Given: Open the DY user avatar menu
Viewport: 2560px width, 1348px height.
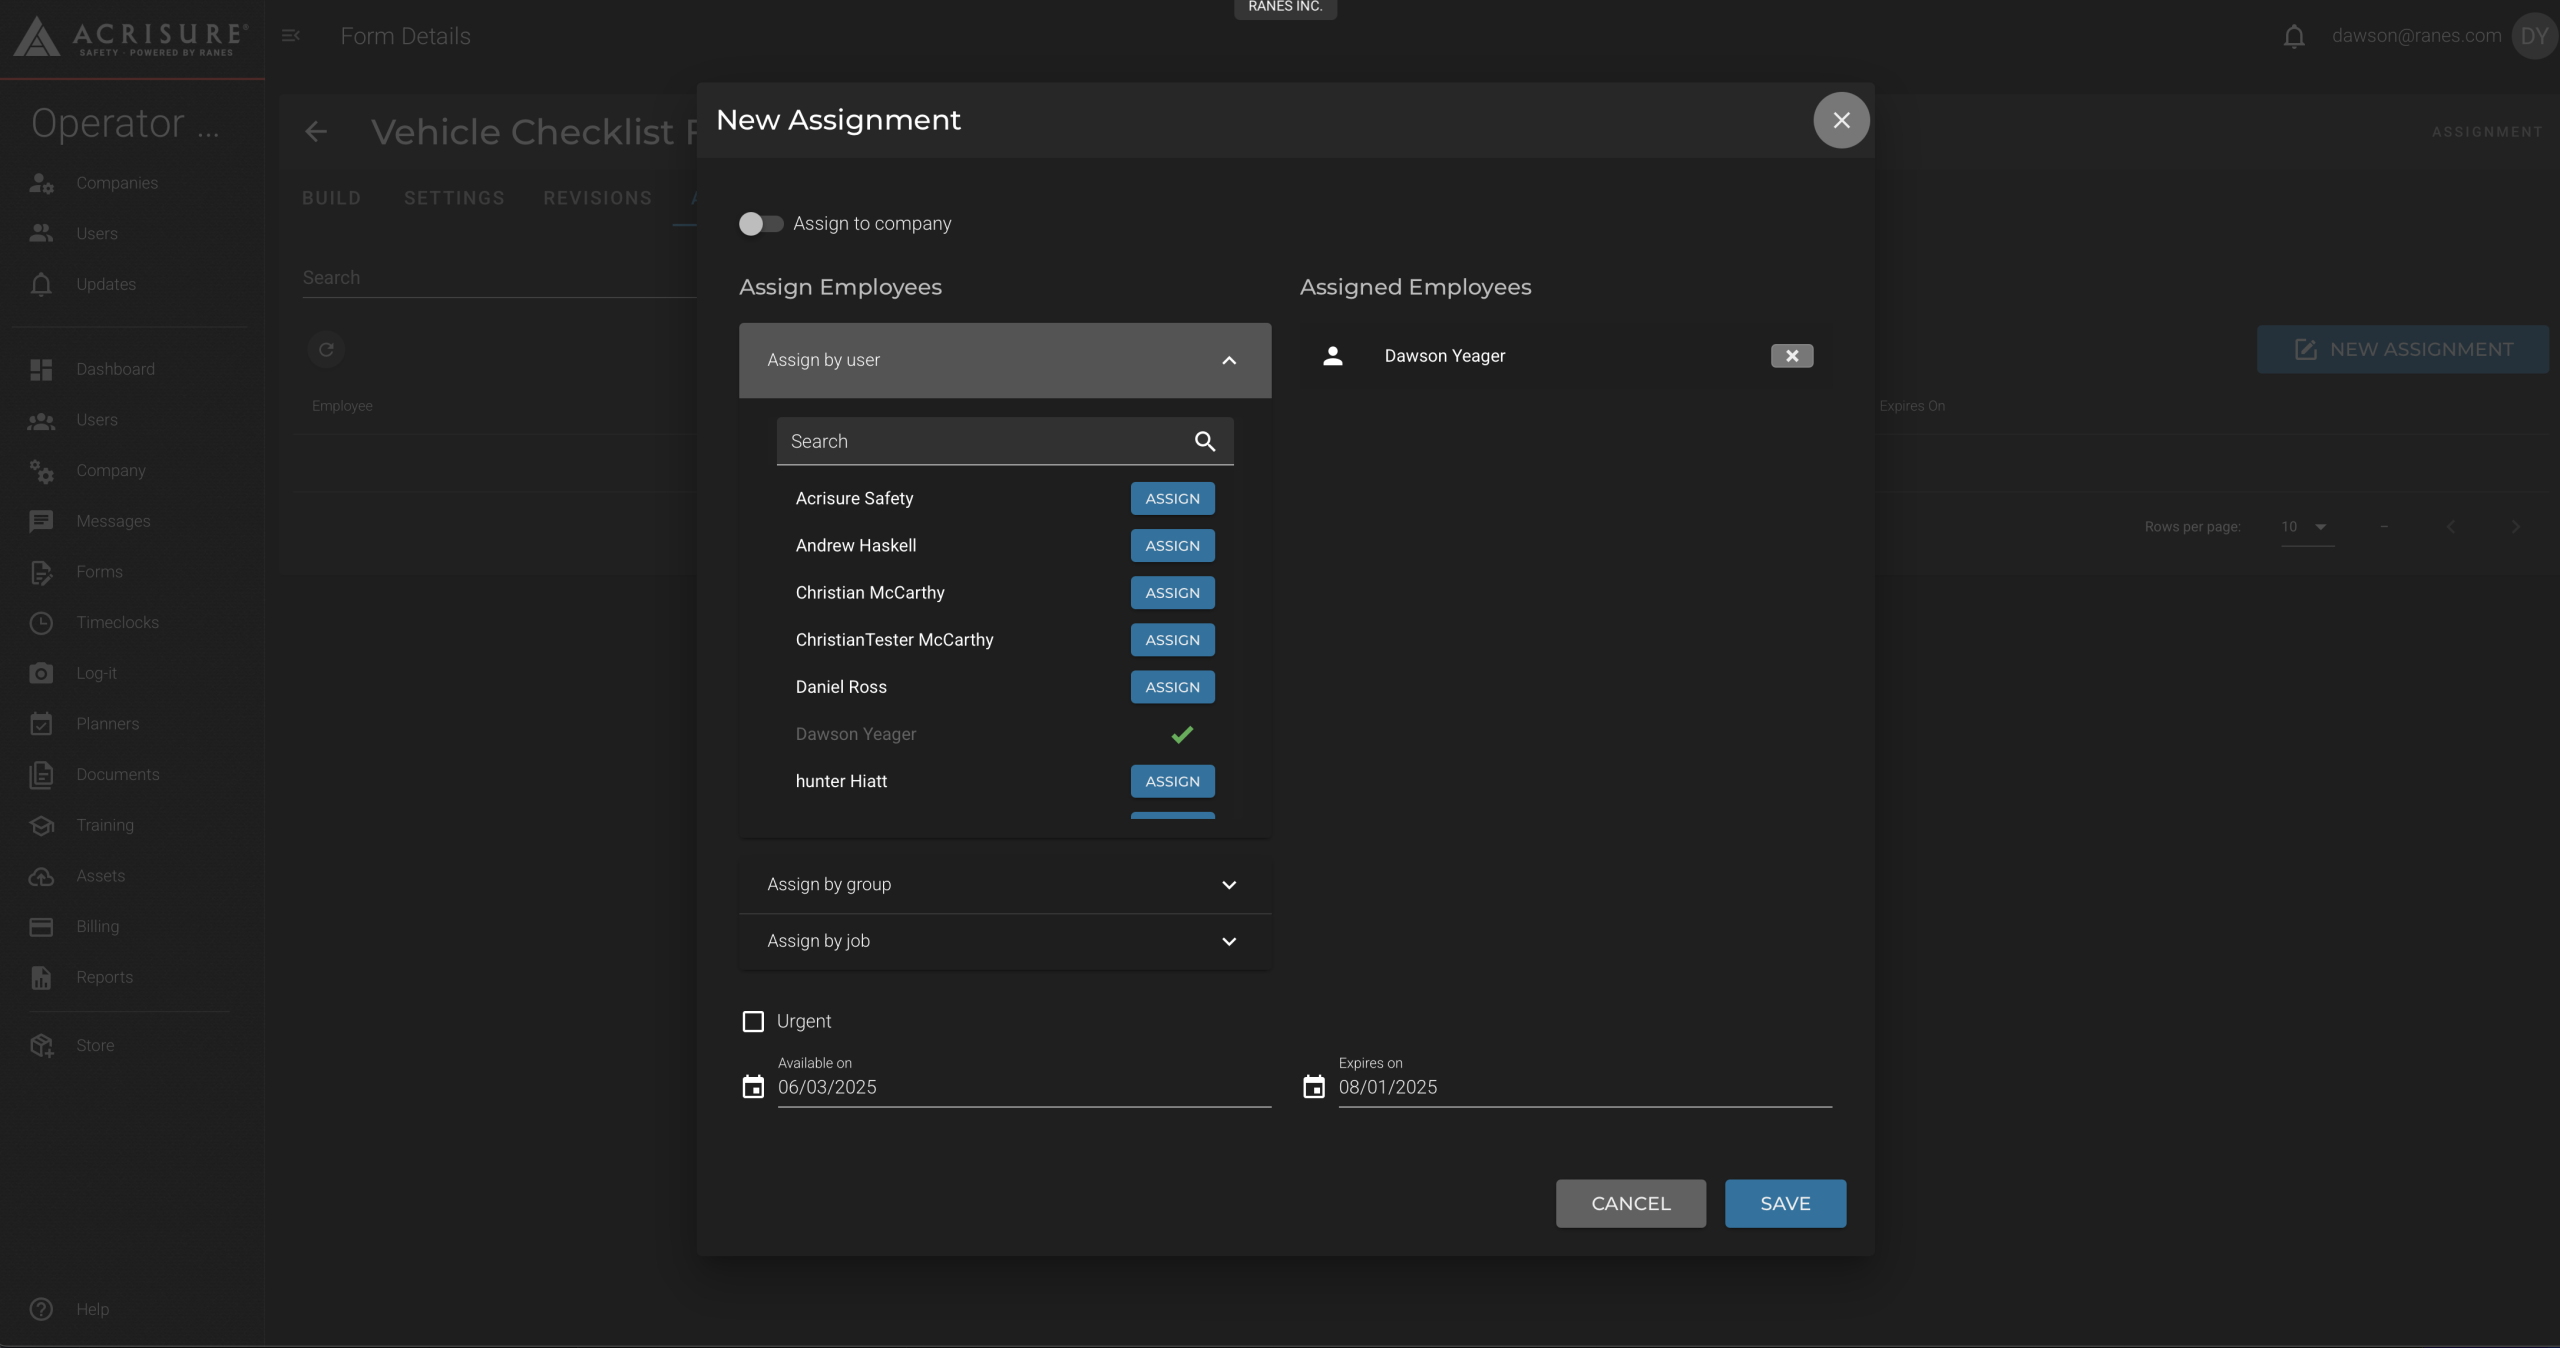Looking at the screenshot, I should (x=2534, y=36).
